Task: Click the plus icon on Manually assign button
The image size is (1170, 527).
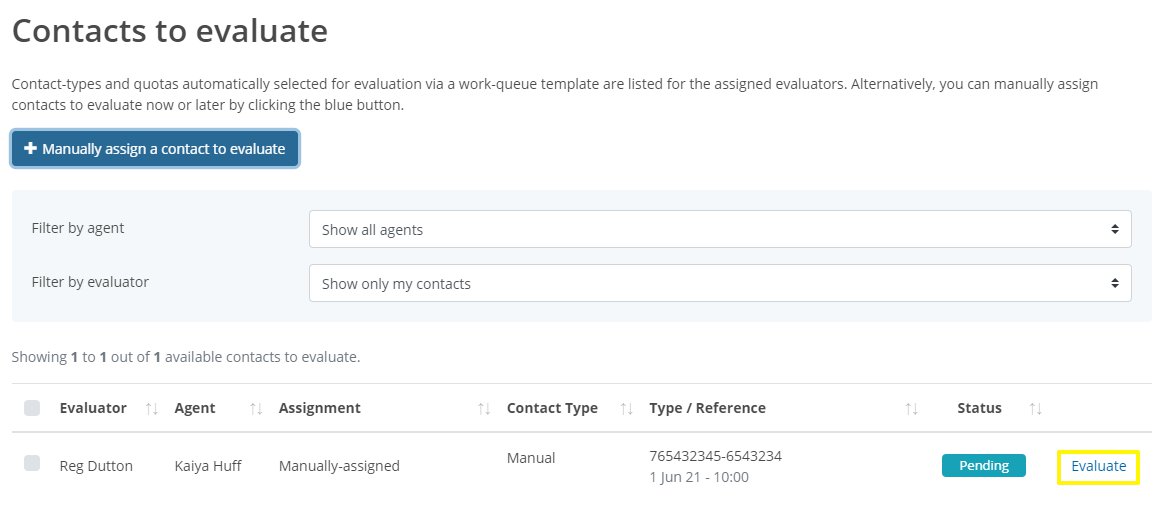Action: click(31, 149)
